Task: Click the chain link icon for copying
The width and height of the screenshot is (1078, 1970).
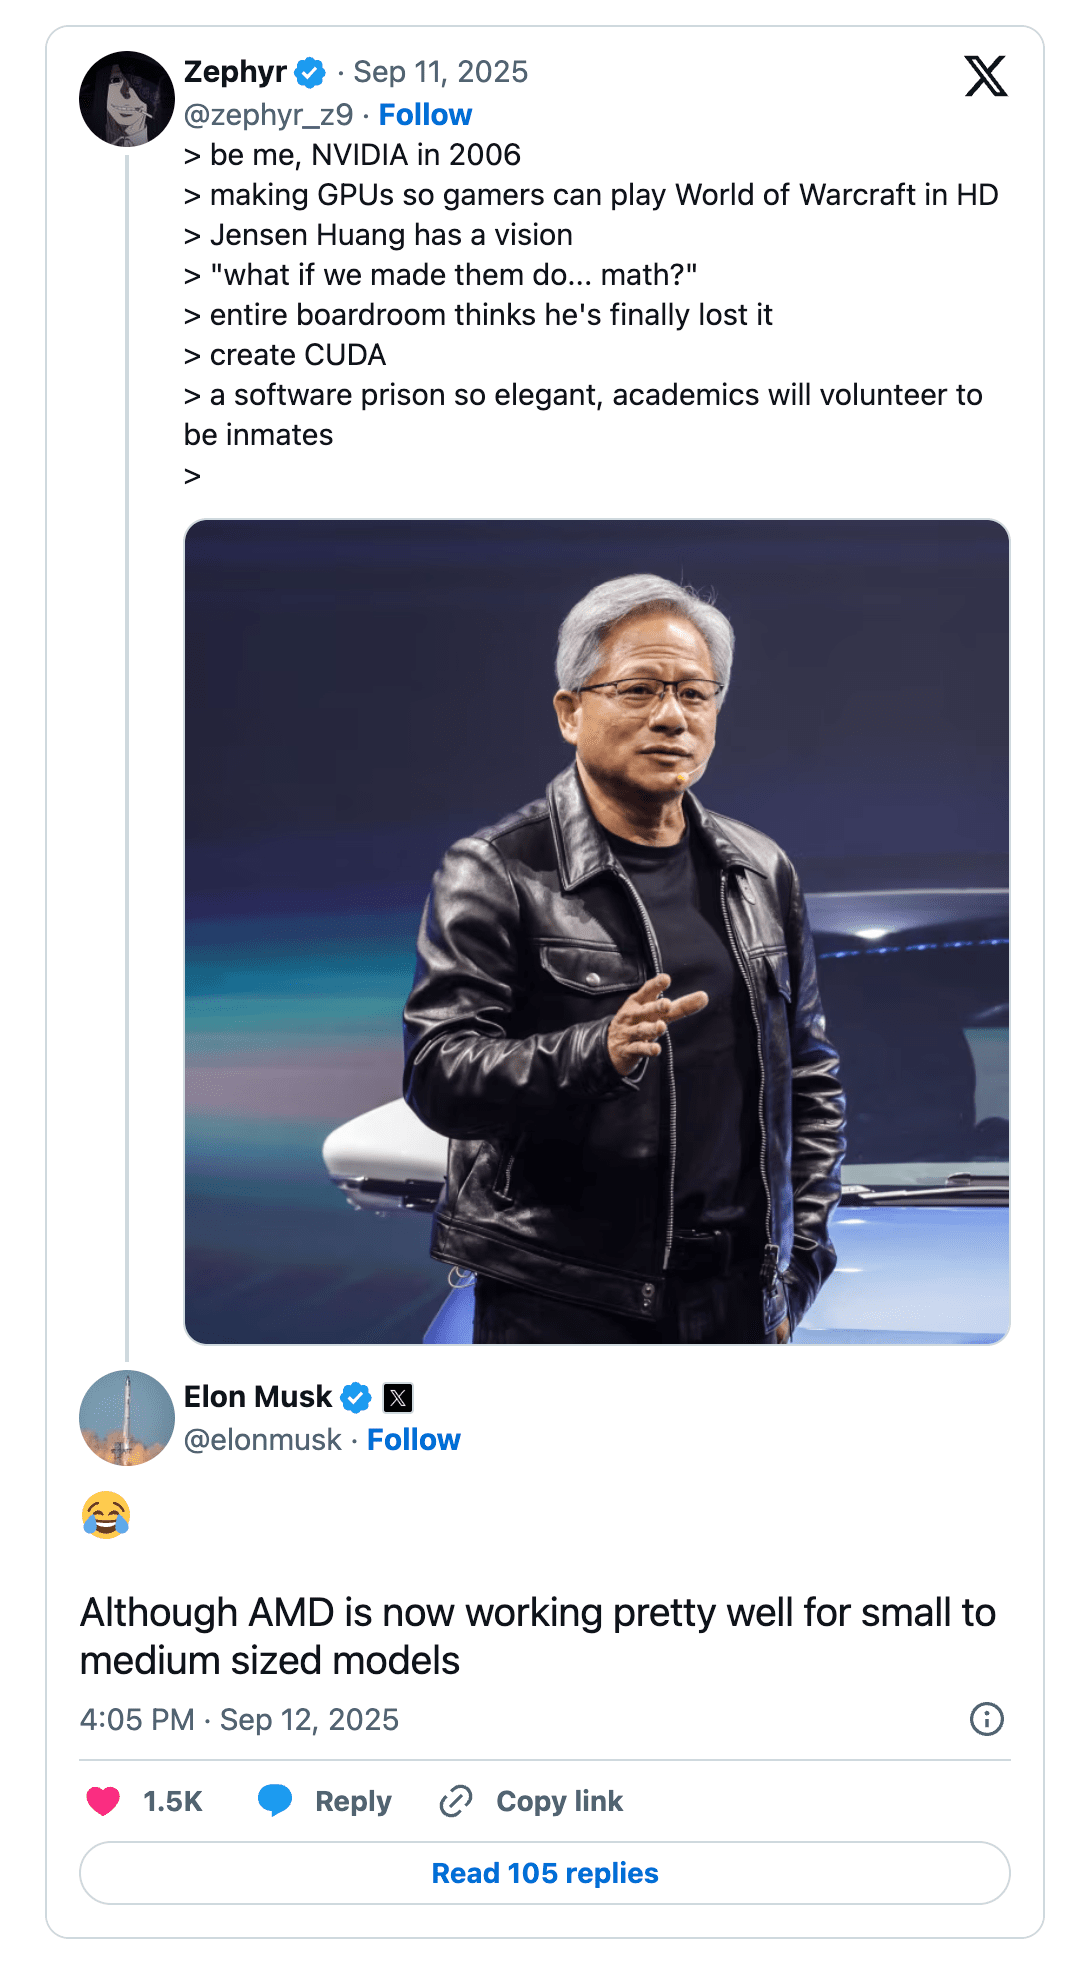Action: pyautogui.click(x=457, y=1800)
